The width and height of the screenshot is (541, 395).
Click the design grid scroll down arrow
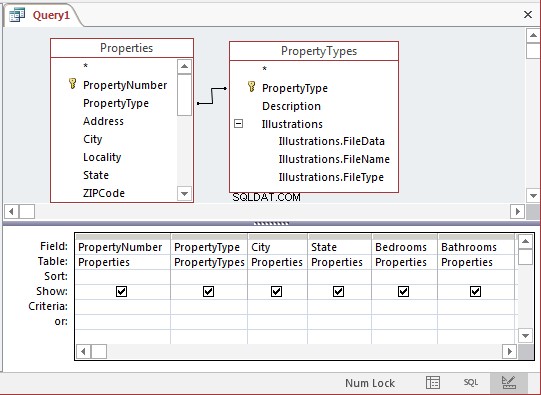pos(525,335)
